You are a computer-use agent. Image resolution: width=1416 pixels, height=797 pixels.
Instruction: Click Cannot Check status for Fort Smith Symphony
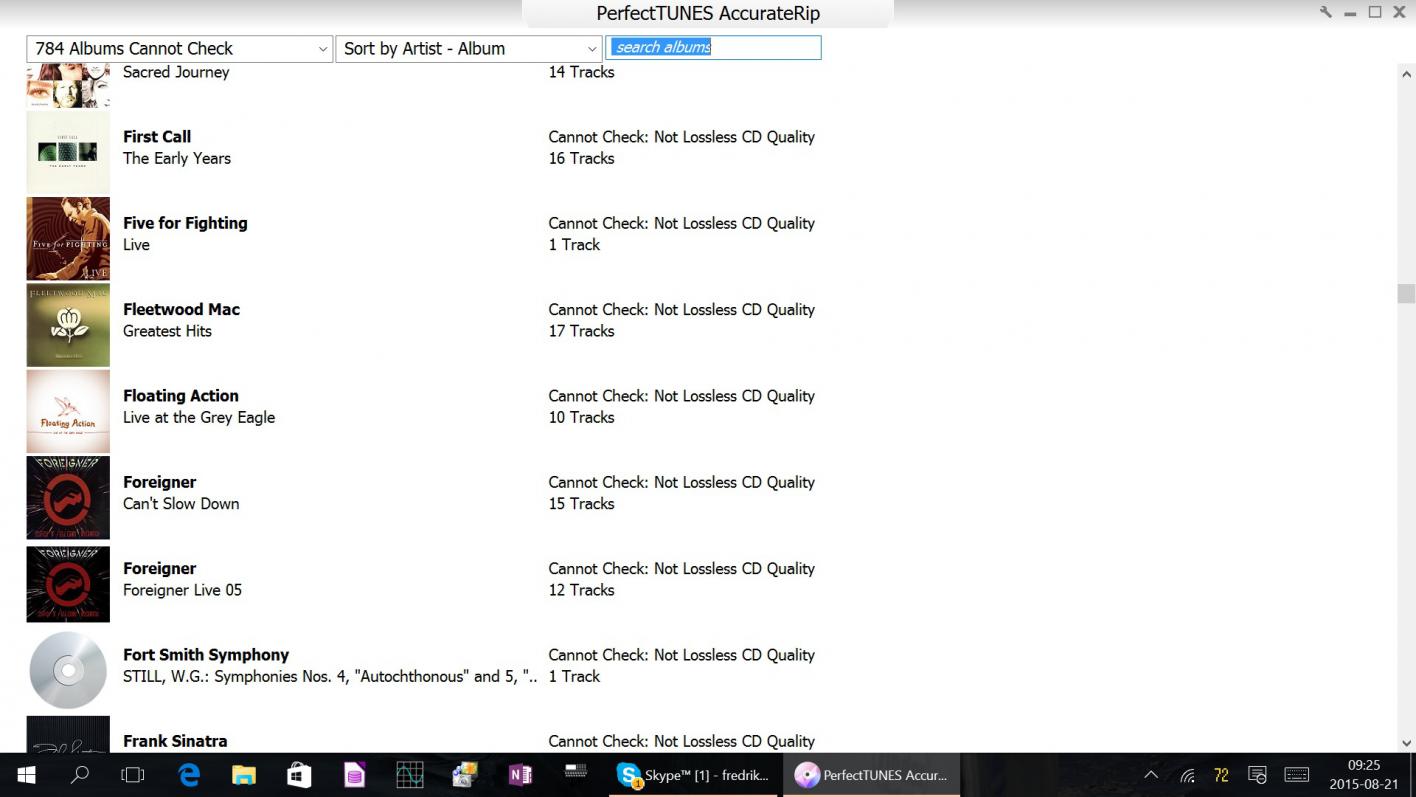(x=681, y=655)
